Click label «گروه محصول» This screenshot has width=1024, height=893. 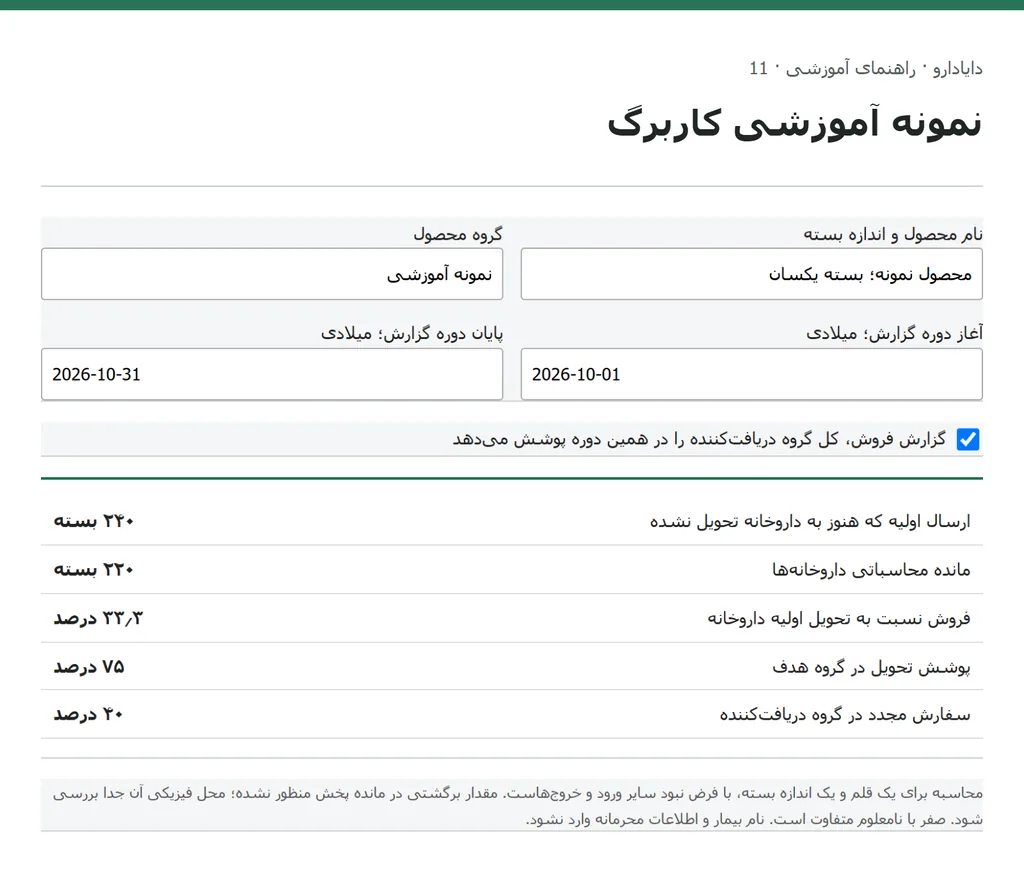point(458,234)
